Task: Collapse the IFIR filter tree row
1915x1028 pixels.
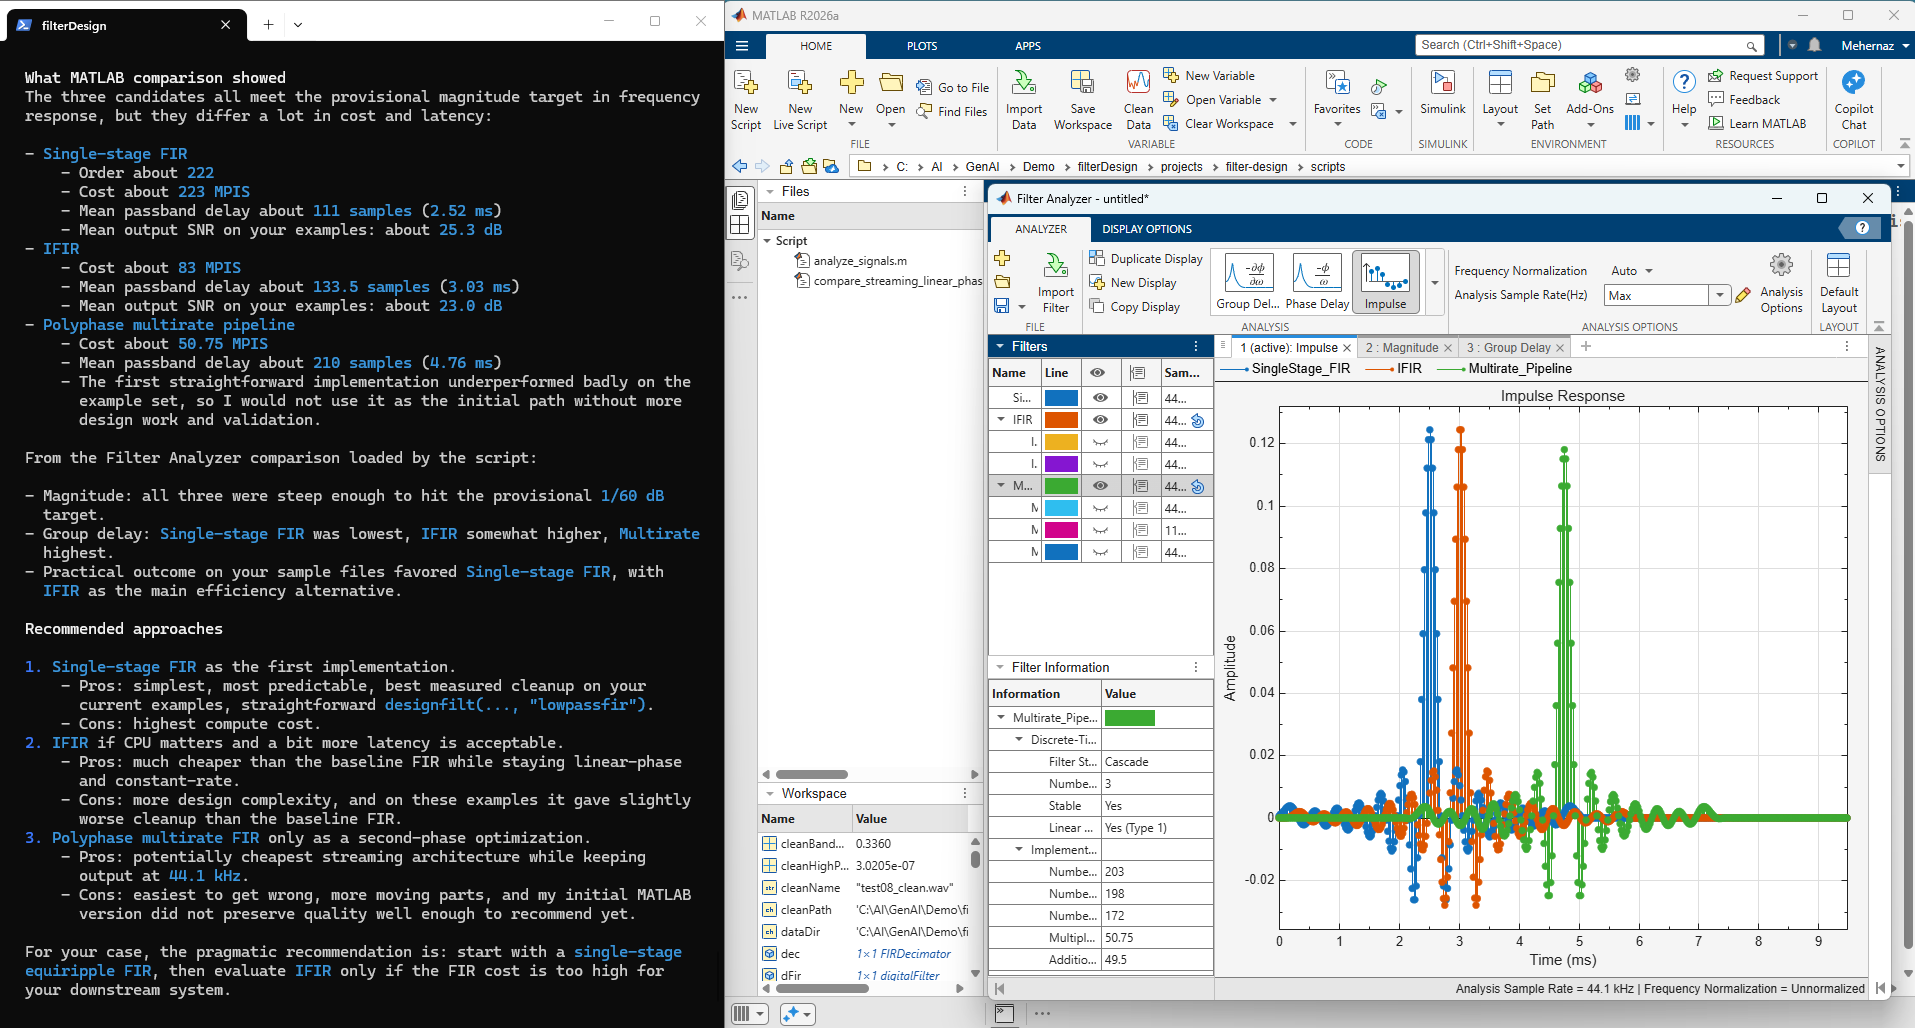Action: 1001,420
